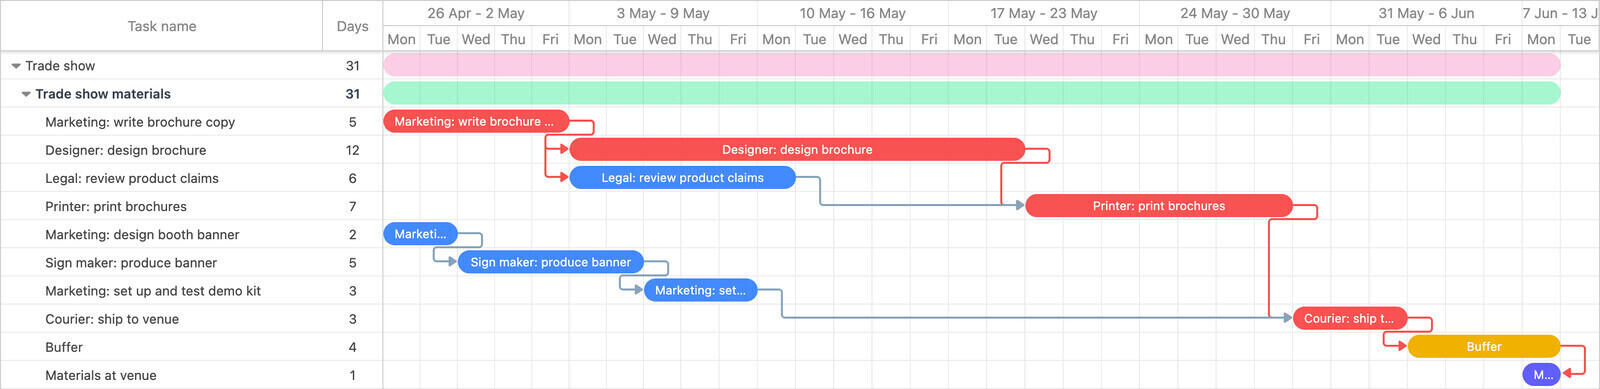The image size is (1600, 389).
Task: Click the days value 7 for Printer row
Action: (352, 206)
